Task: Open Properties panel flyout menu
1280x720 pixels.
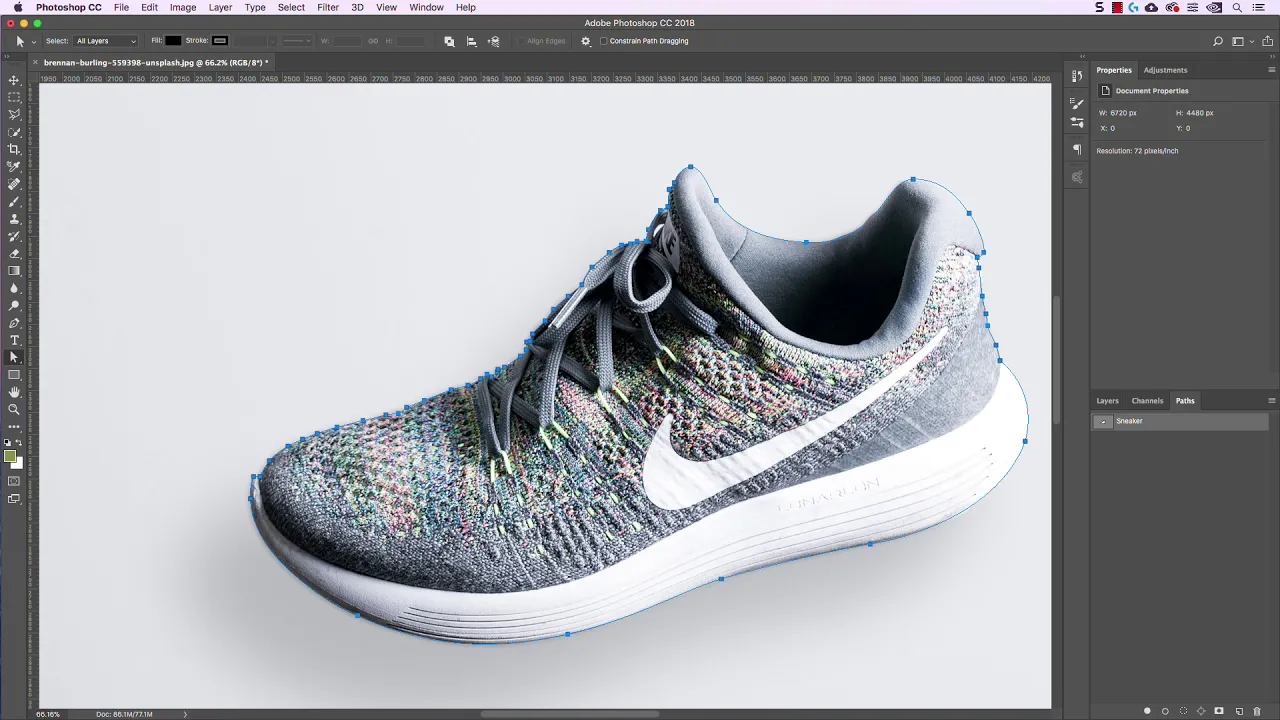Action: [x=1272, y=70]
